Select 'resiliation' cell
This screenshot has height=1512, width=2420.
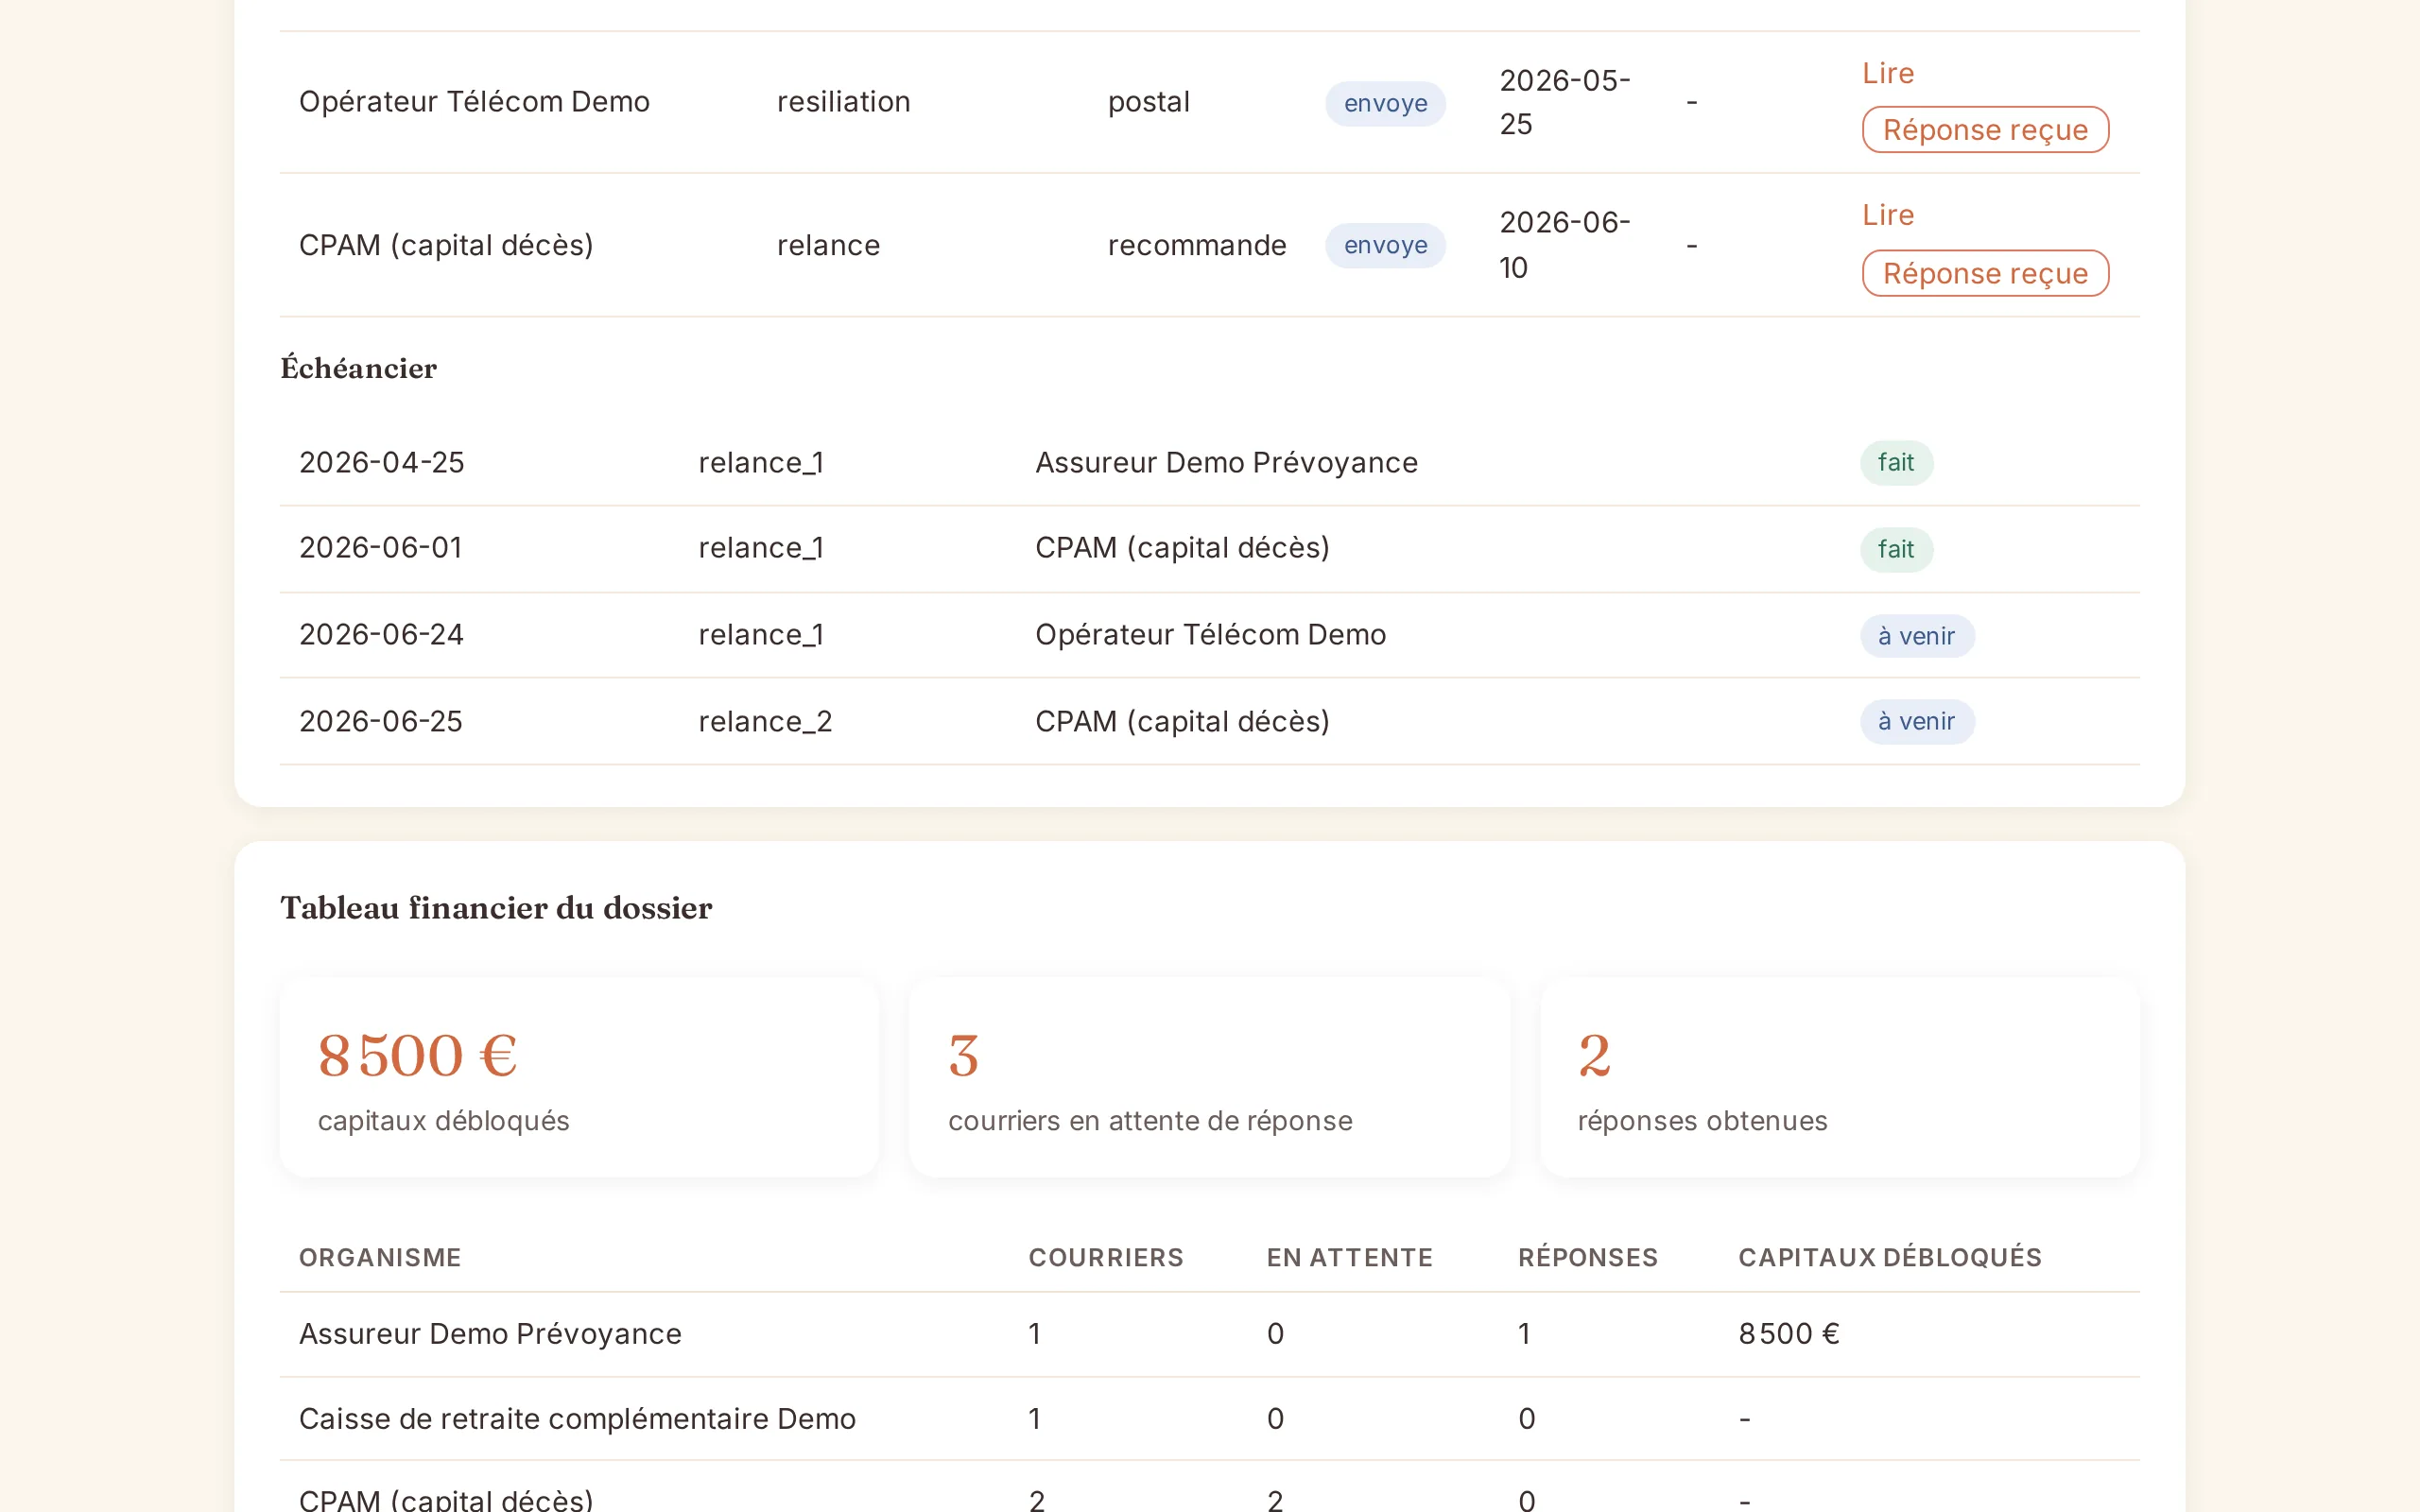[843, 102]
